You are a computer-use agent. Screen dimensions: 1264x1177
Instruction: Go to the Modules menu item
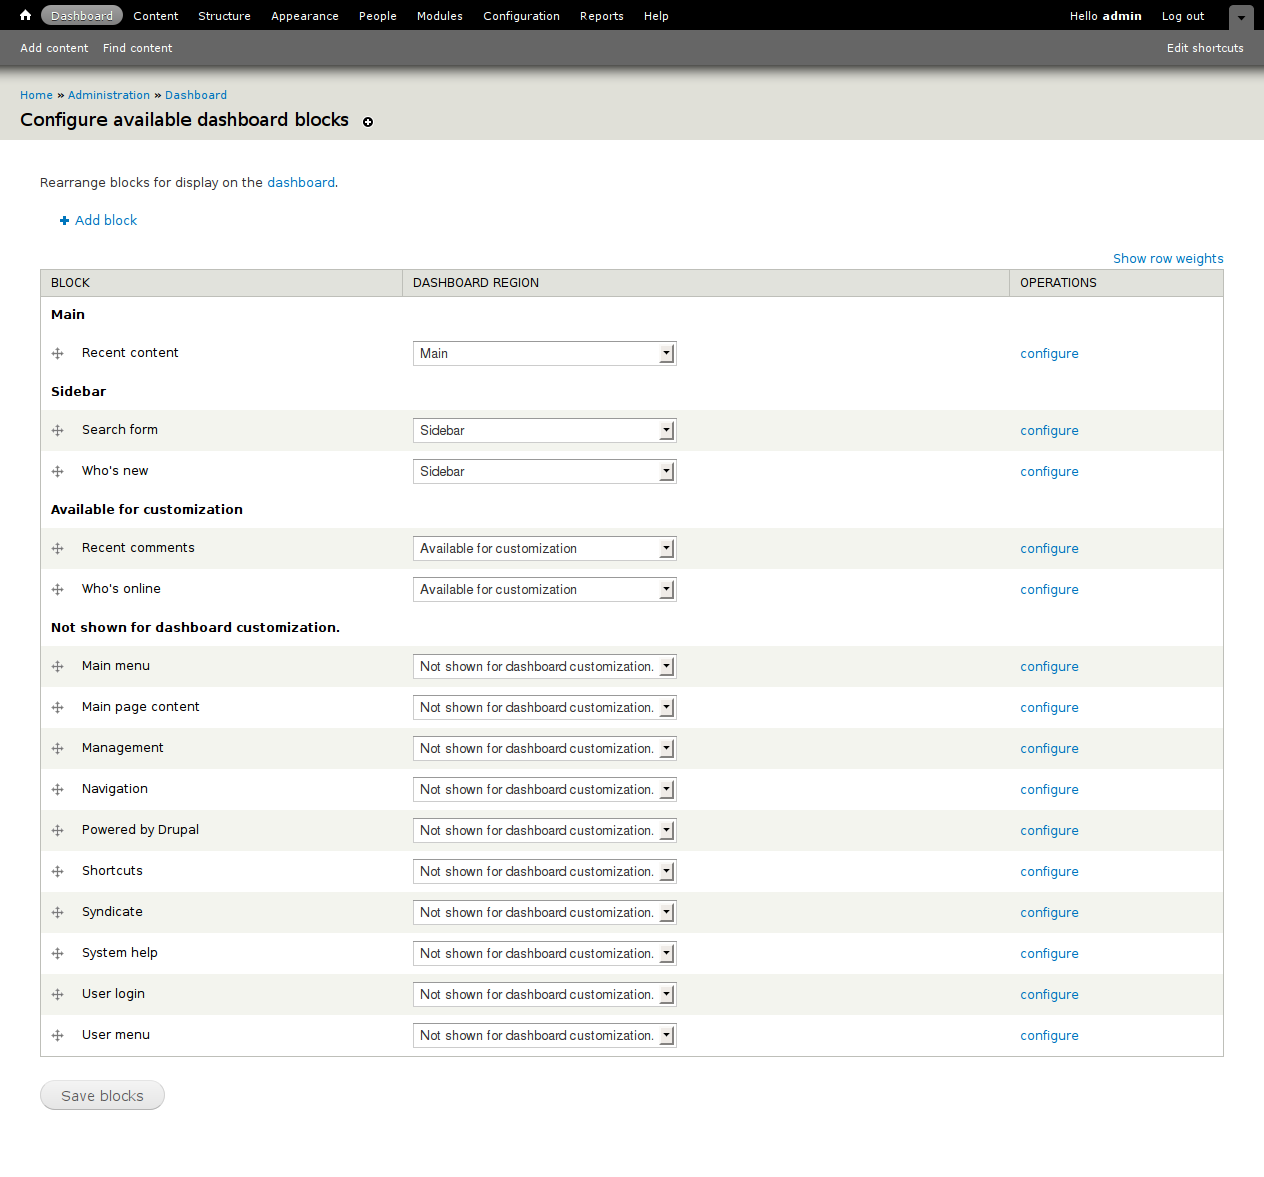pyautogui.click(x=439, y=16)
